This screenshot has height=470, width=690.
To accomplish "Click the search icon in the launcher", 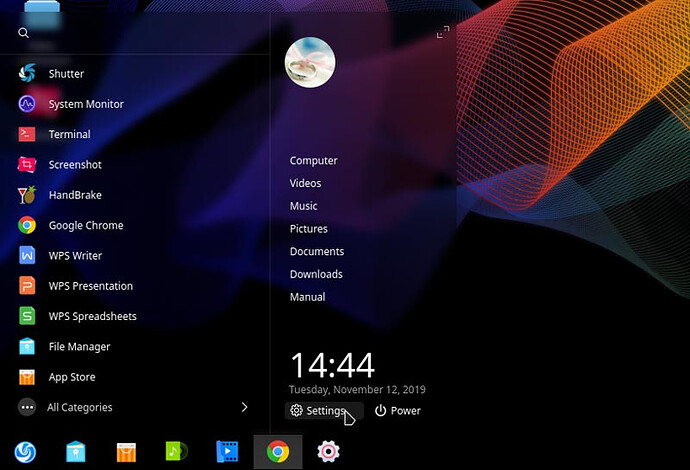I will [x=23, y=33].
